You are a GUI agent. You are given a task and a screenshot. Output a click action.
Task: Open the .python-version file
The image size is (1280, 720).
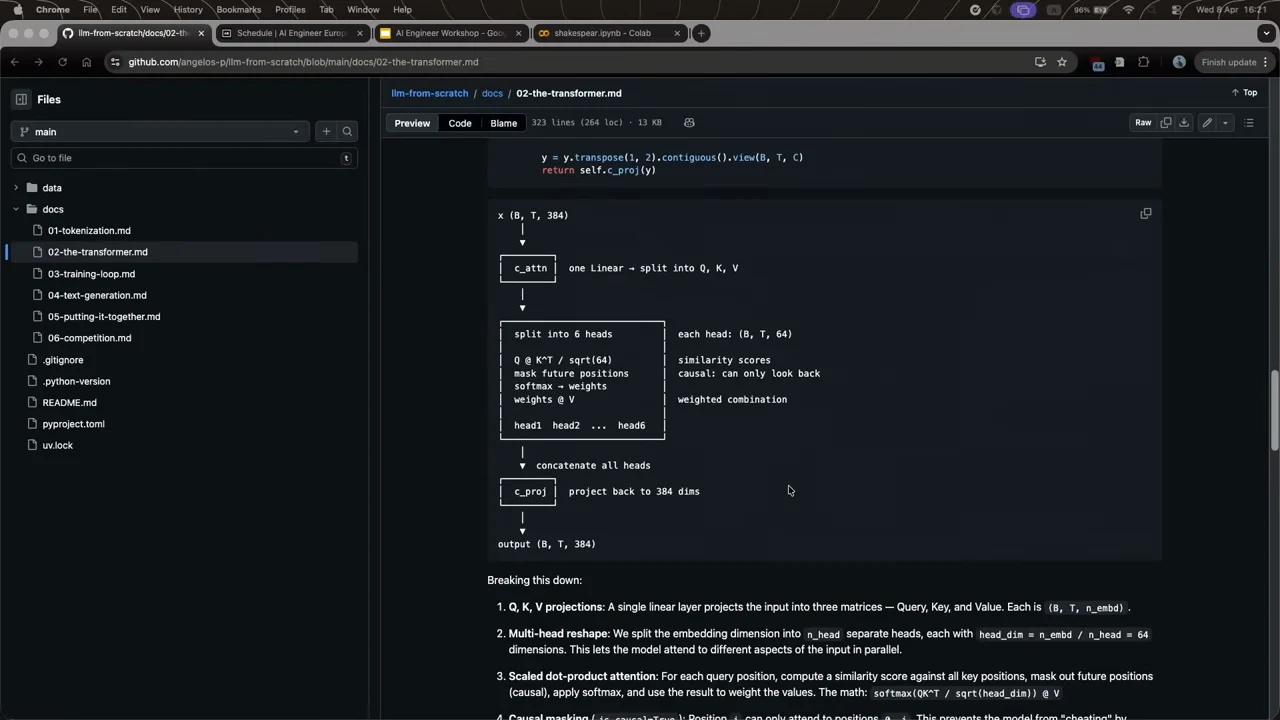pyautogui.click(x=76, y=381)
